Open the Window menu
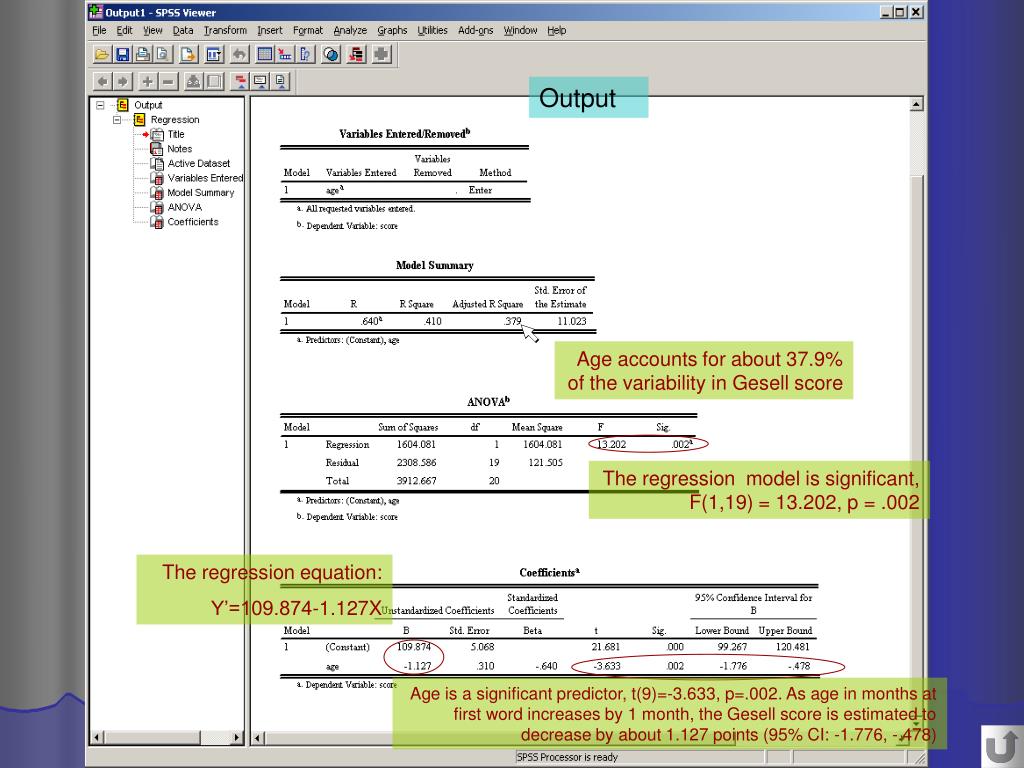Image resolution: width=1024 pixels, height=768 pixels. [520, 30]
